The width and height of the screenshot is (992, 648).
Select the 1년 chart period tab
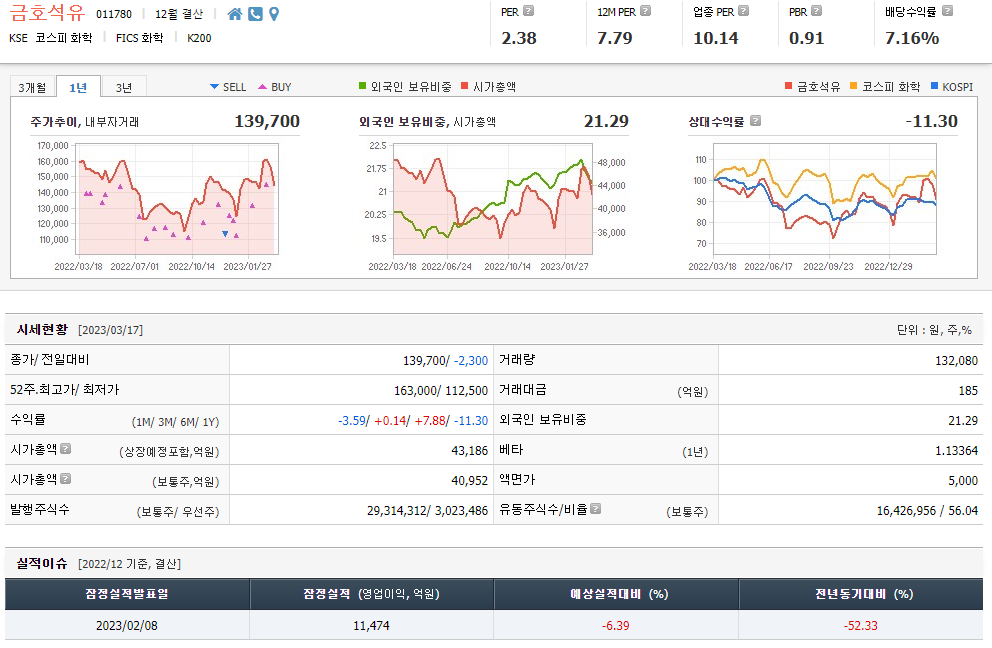78,87
